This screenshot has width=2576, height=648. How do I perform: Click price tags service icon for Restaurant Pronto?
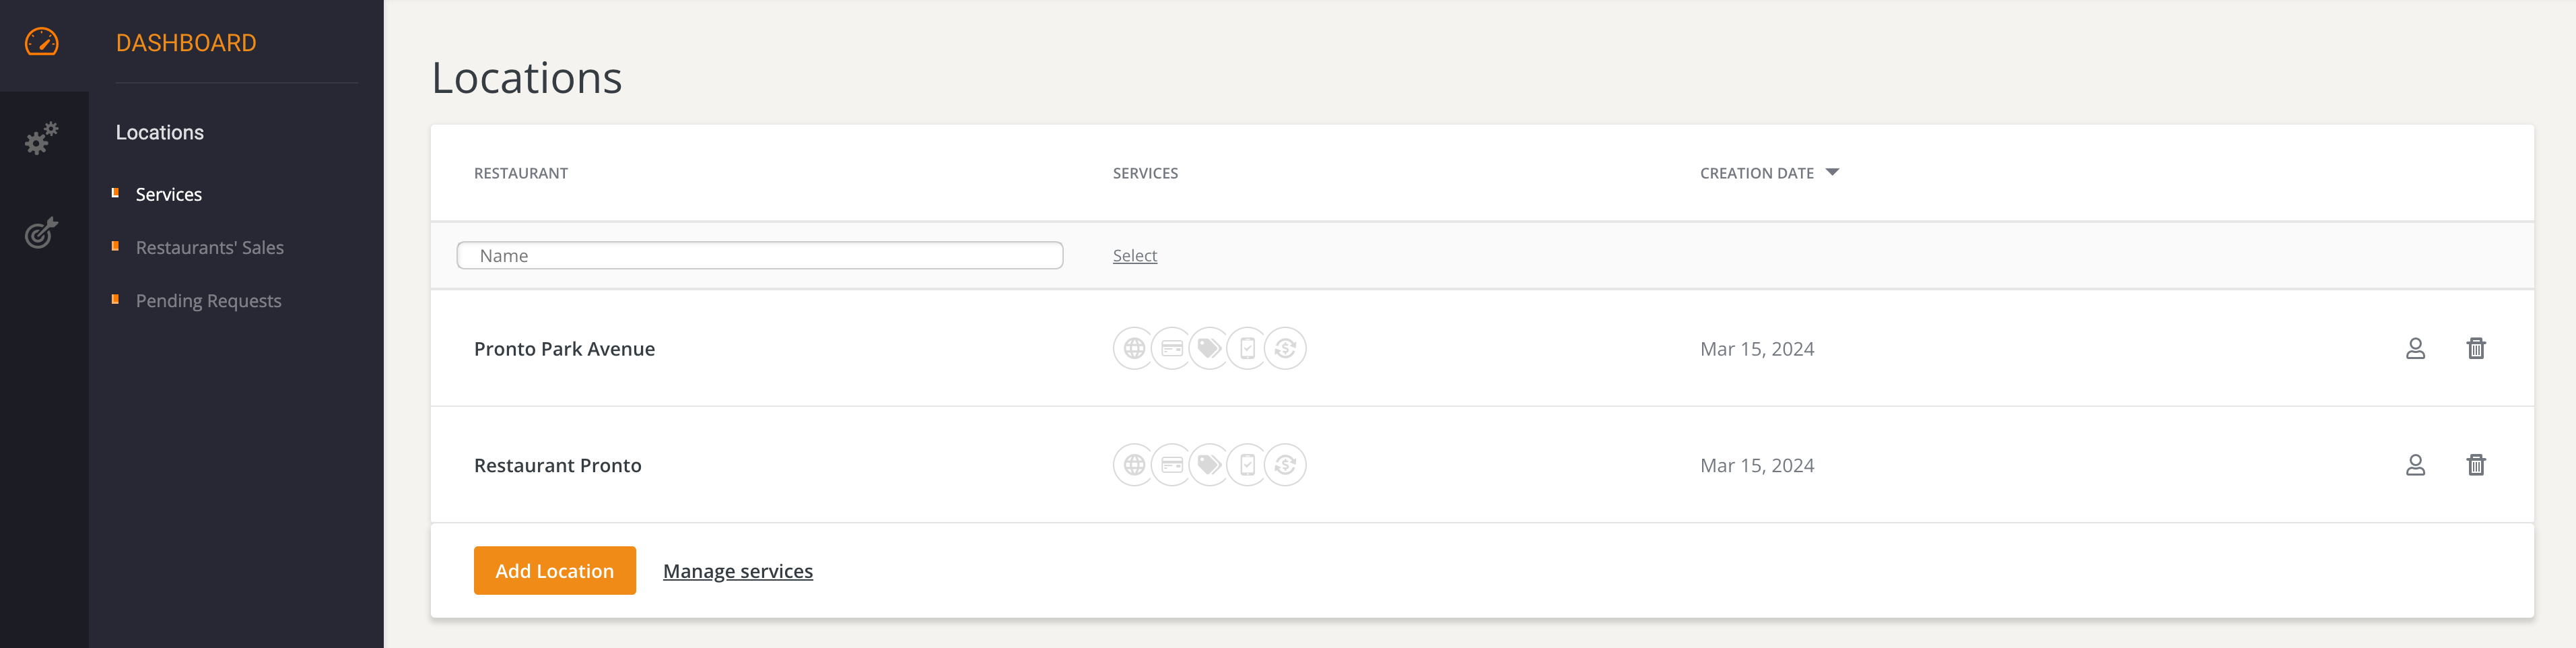point(1209,465)
